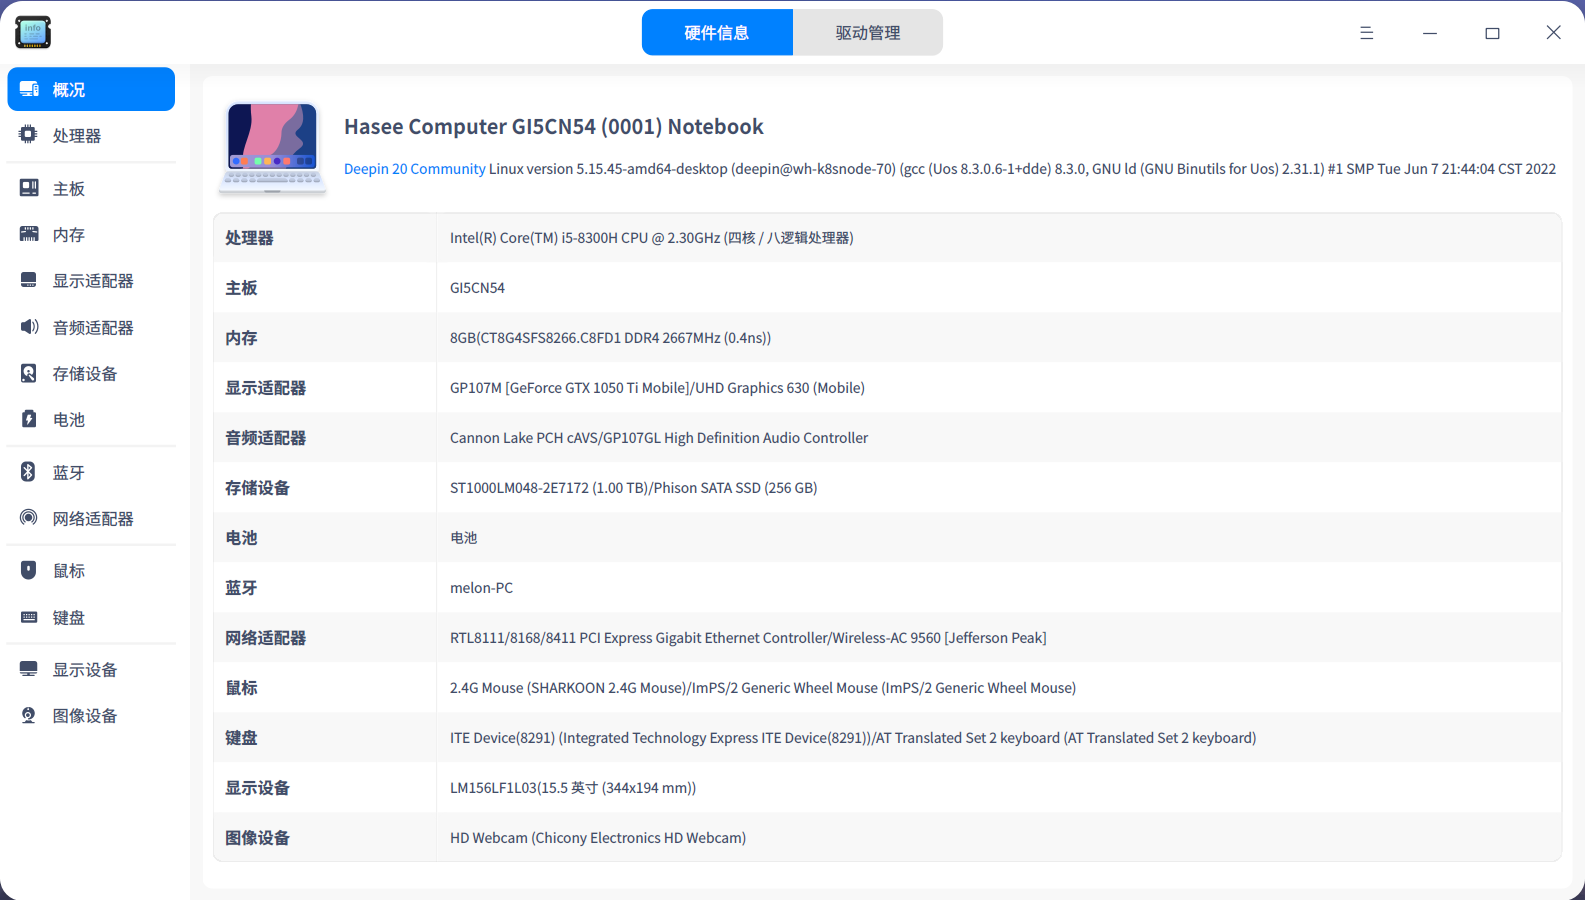1585x900 pixels.
Task: Select 网络适配器 label in sidebar
Action: tap(93, 518)
